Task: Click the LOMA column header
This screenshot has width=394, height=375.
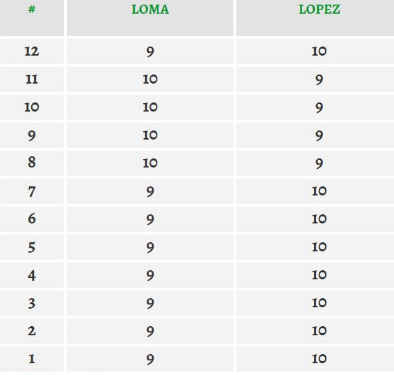Action: 150,9
